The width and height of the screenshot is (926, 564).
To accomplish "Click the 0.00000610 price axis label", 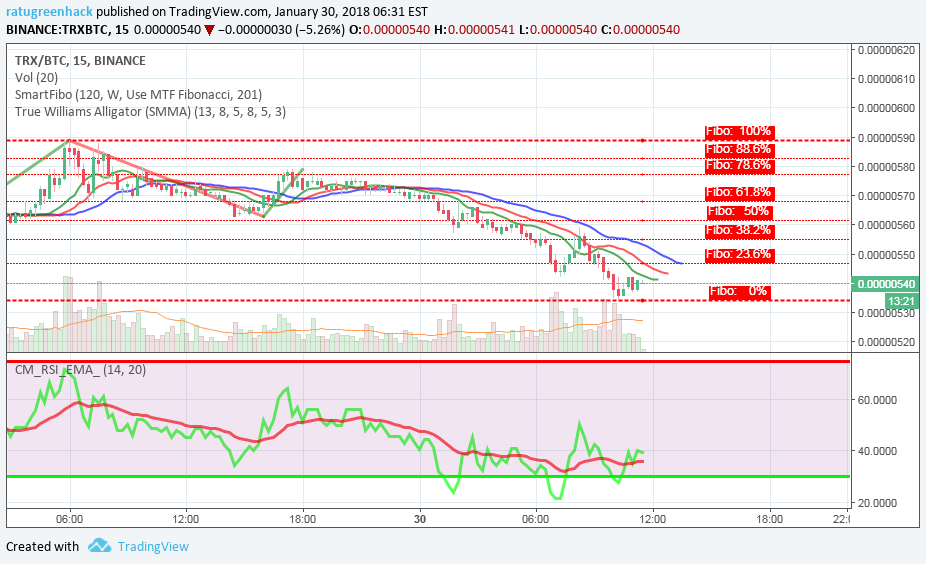I will 886,79.
